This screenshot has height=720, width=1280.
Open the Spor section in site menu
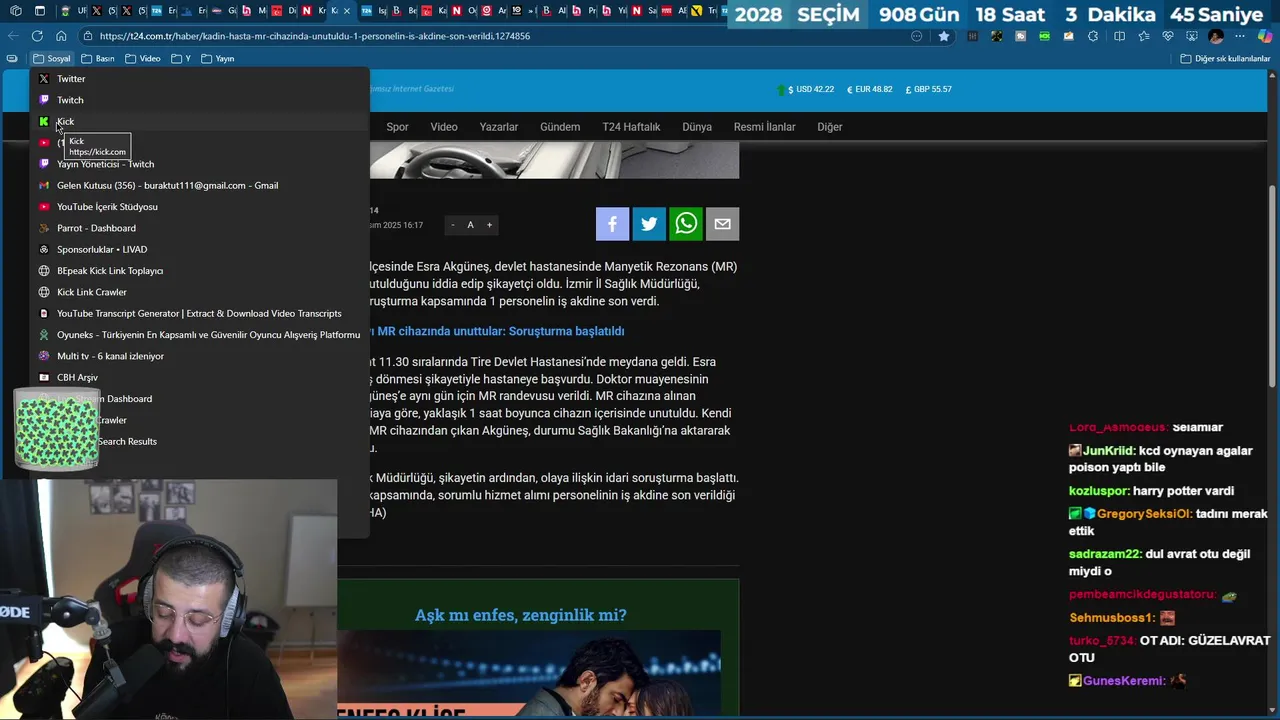pos(397,127)
